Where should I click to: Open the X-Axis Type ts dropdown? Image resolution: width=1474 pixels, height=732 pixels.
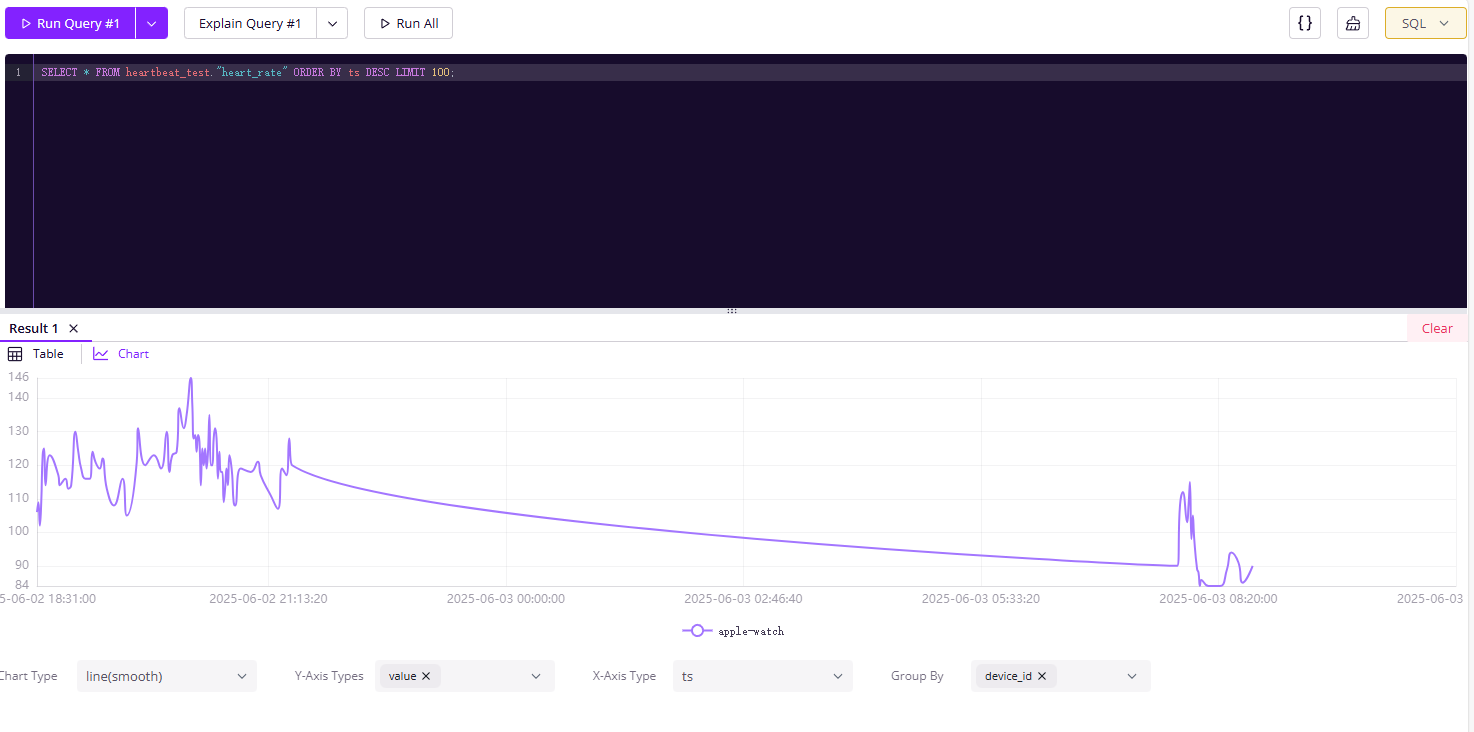(763, 676)
